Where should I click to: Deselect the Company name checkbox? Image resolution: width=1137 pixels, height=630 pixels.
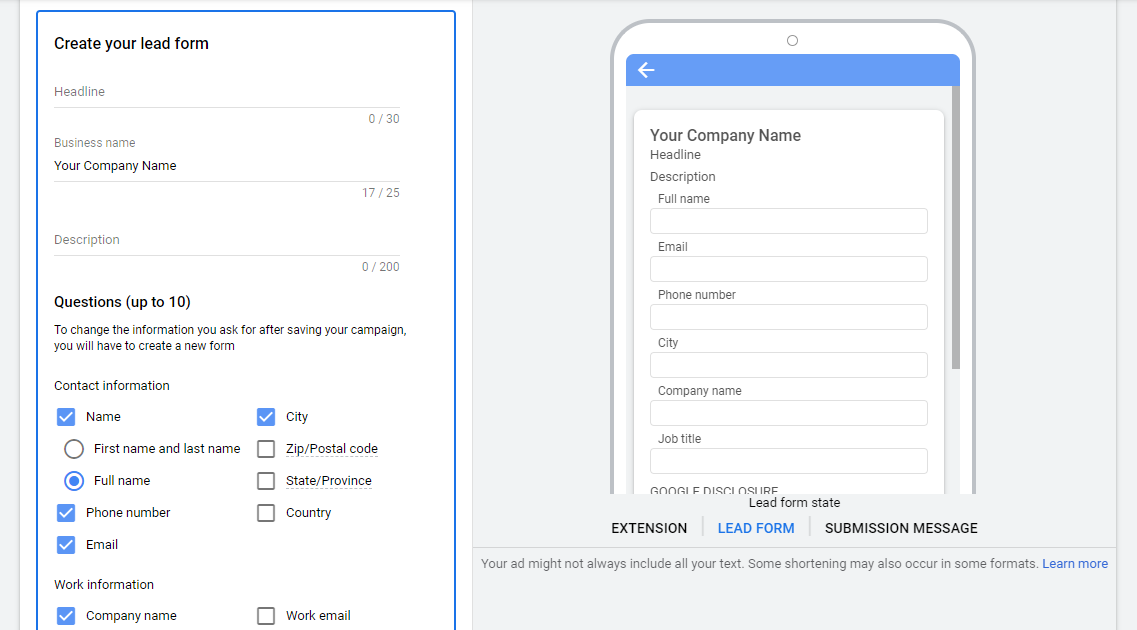point(66,616)
